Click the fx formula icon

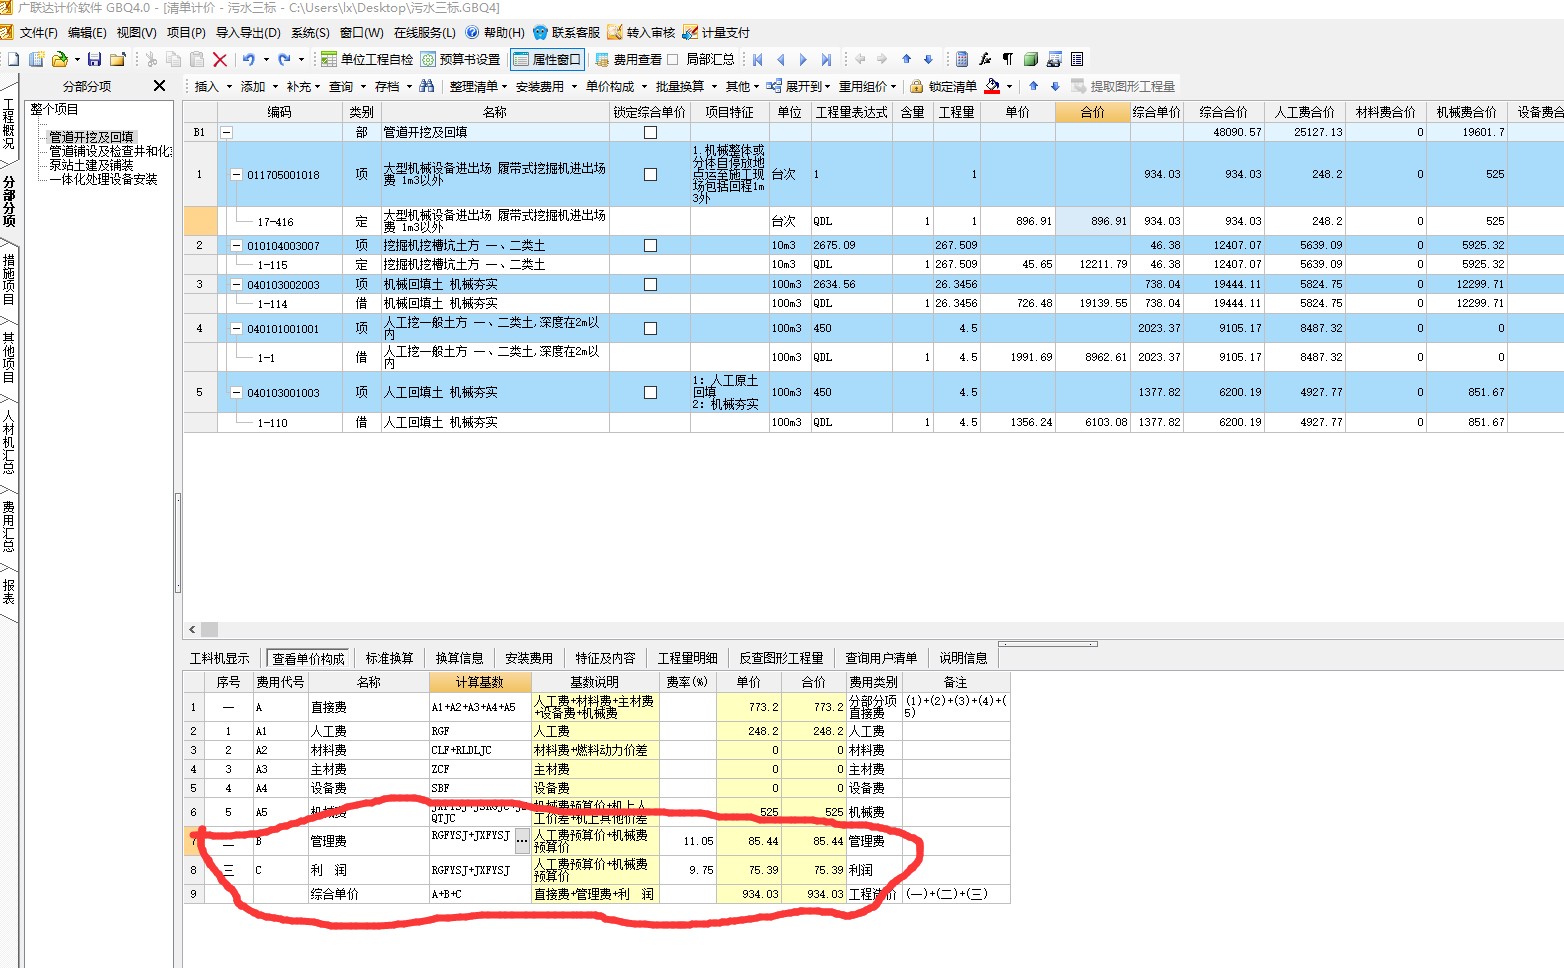985,60
